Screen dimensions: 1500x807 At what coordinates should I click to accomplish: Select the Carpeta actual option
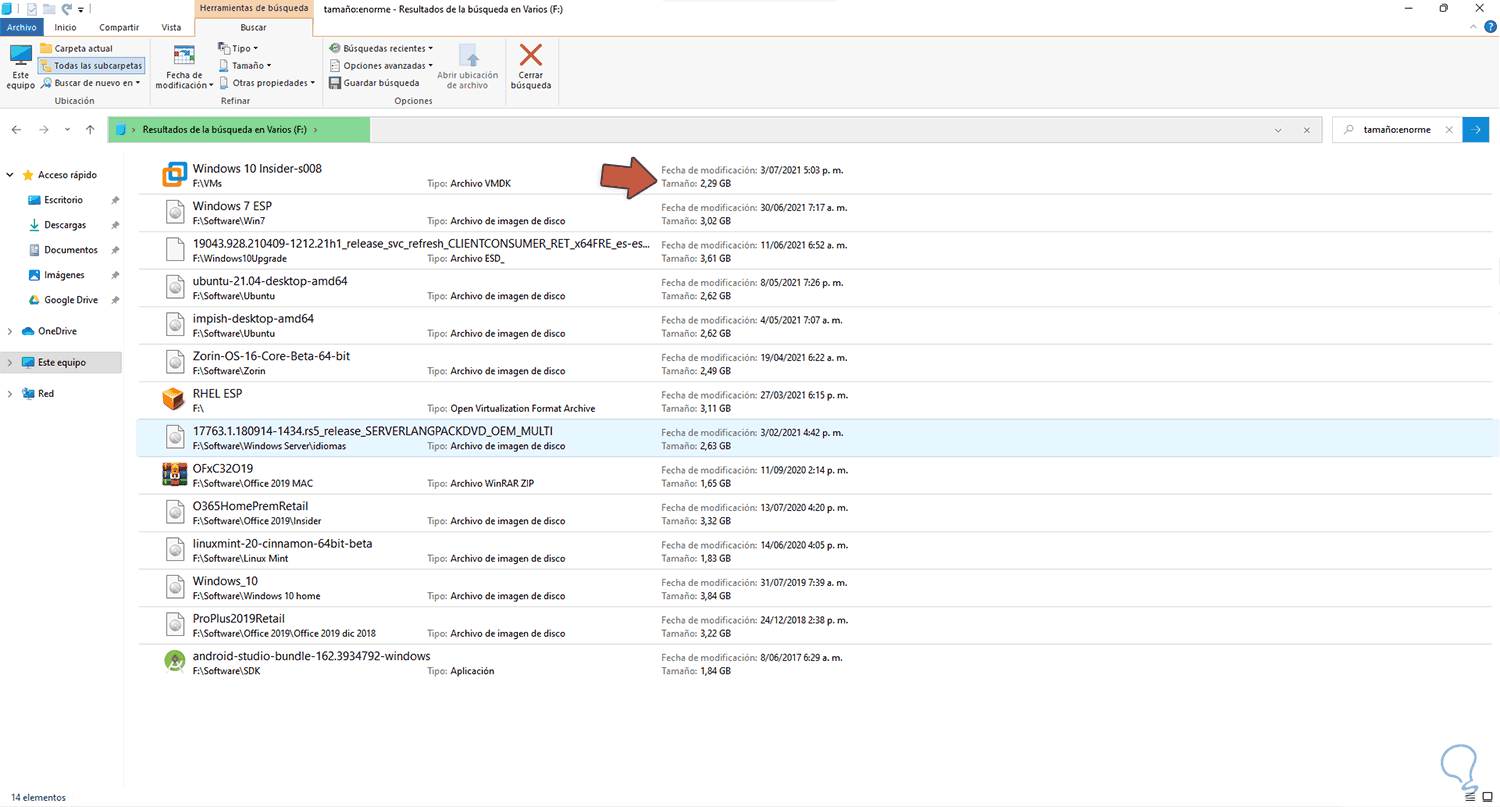76,48
